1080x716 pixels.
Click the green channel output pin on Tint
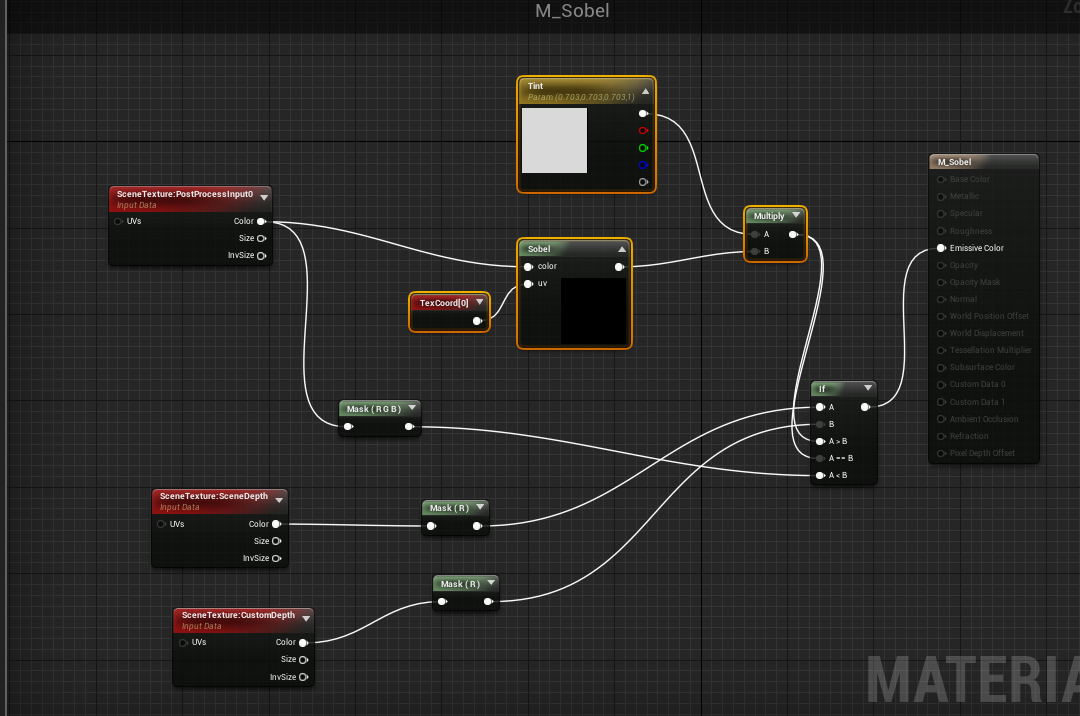pyautogui.click(x=642, y=147)
